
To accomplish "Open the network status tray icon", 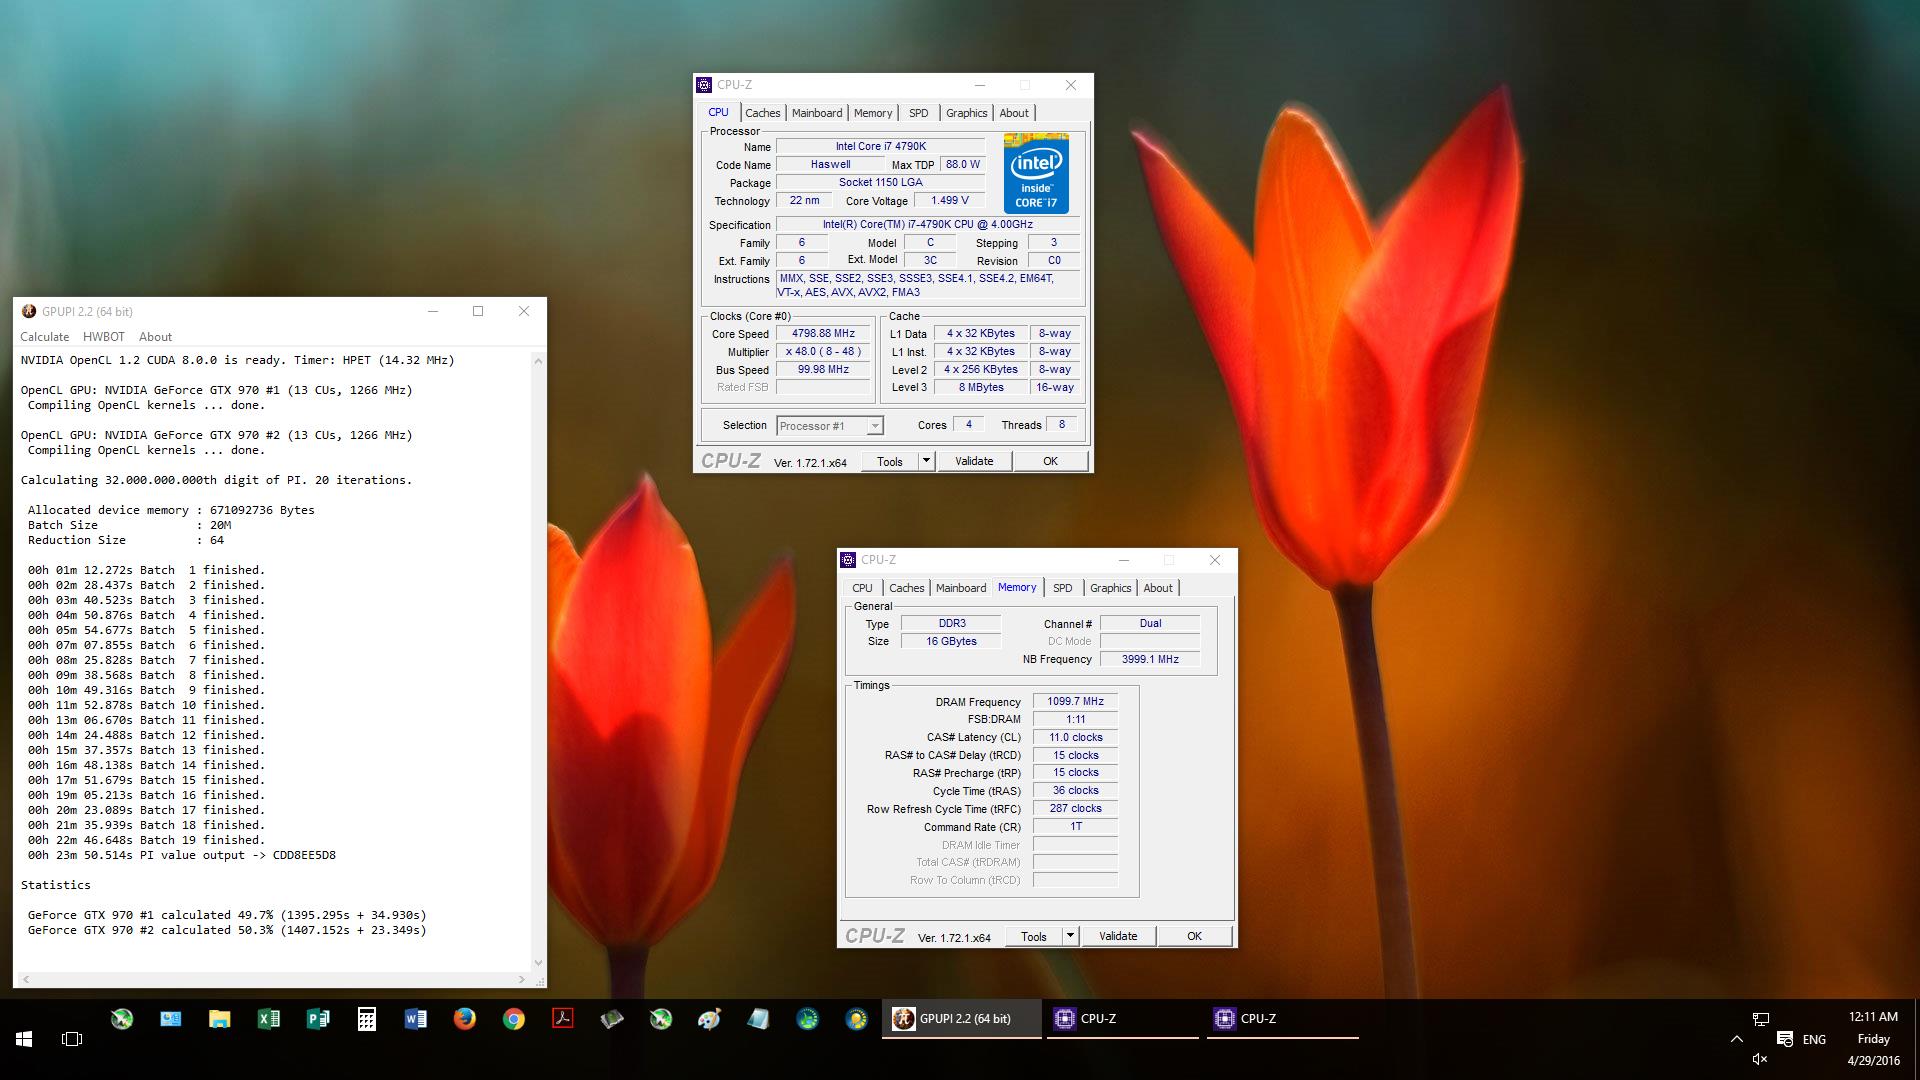I will point(1761,1019).
